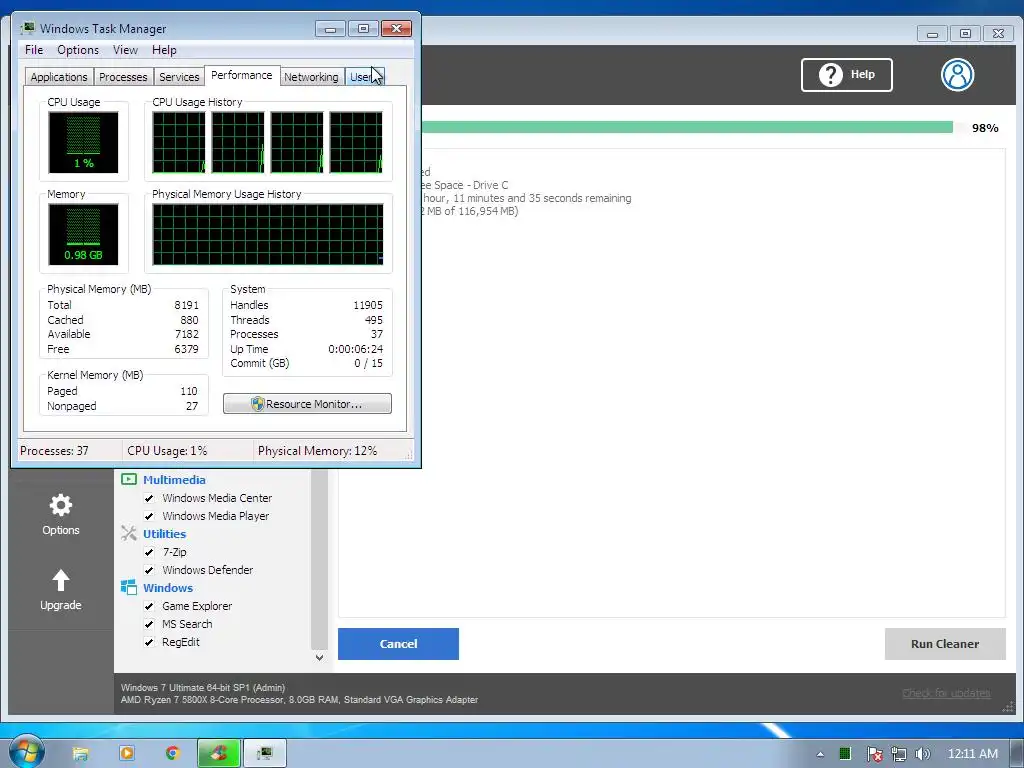The image size is (1024, 768).
Task: Toggle the 7-Zip checkbox
Action: tap(149, 552)
